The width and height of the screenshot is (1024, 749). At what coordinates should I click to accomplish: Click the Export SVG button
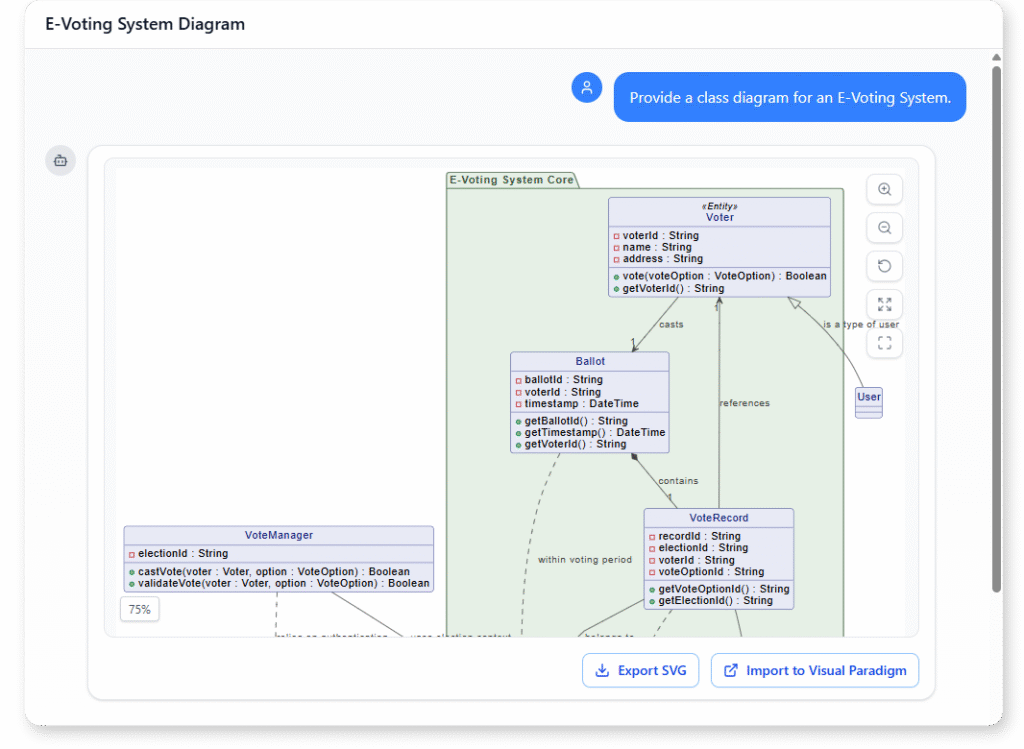tap(640, 670)
